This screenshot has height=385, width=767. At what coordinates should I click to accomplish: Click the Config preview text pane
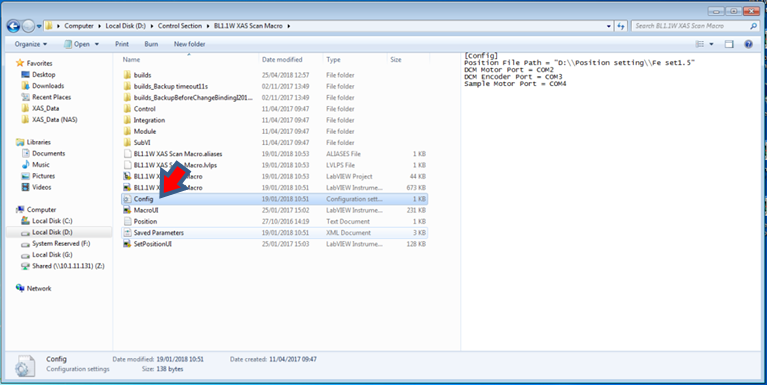pos(611,201)
